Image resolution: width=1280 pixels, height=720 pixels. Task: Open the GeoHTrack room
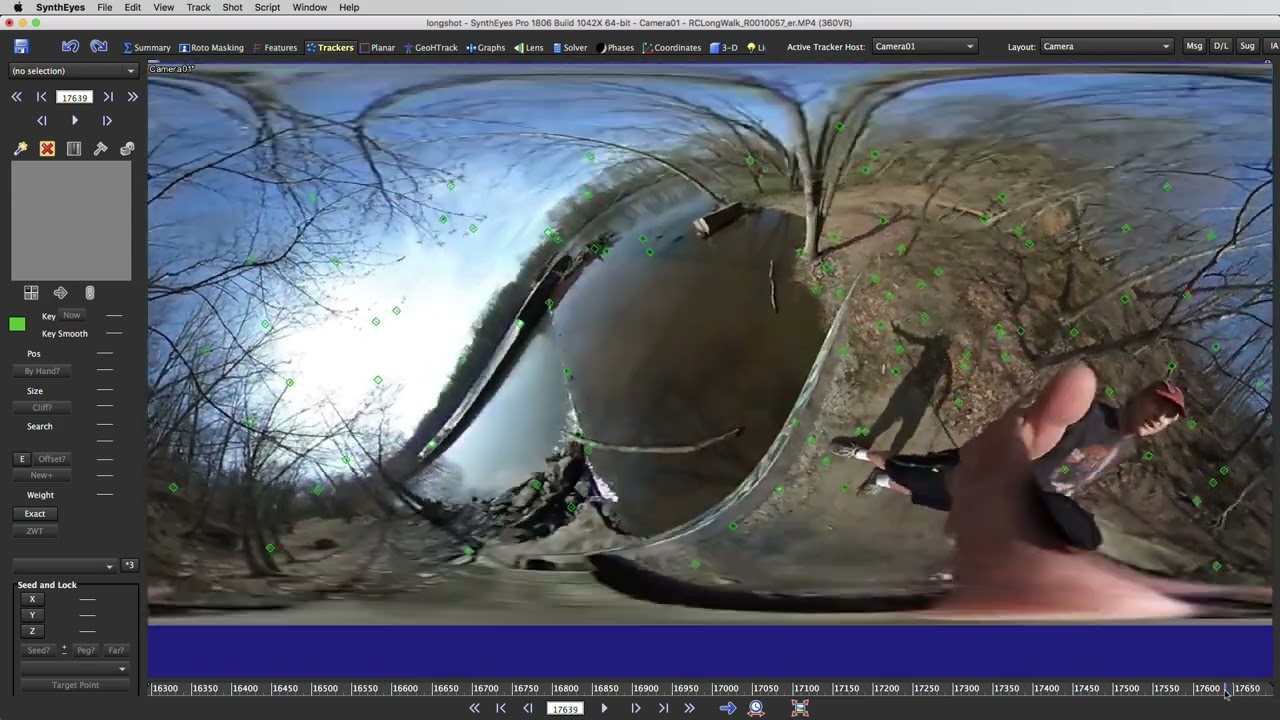tap(430, 47)
